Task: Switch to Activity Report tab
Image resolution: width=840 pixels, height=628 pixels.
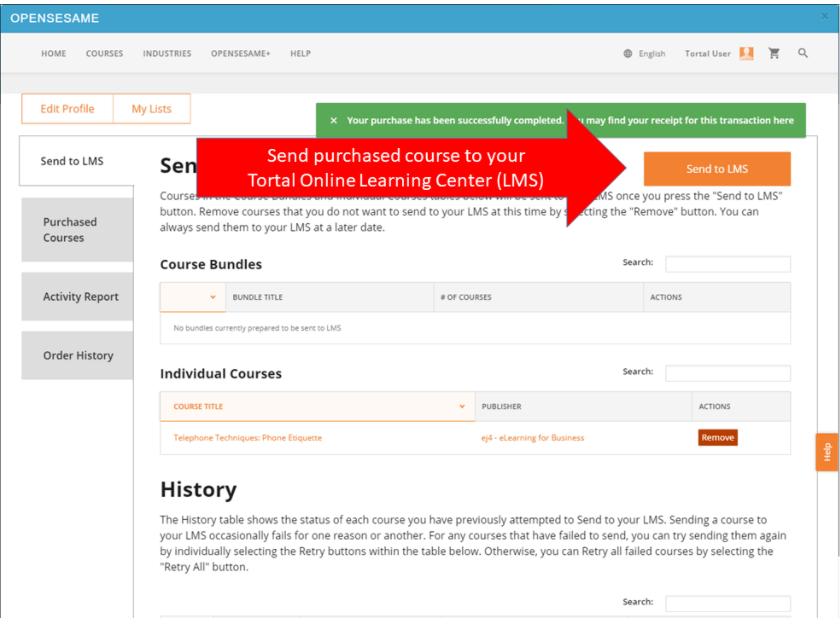Action: [77, 296]
